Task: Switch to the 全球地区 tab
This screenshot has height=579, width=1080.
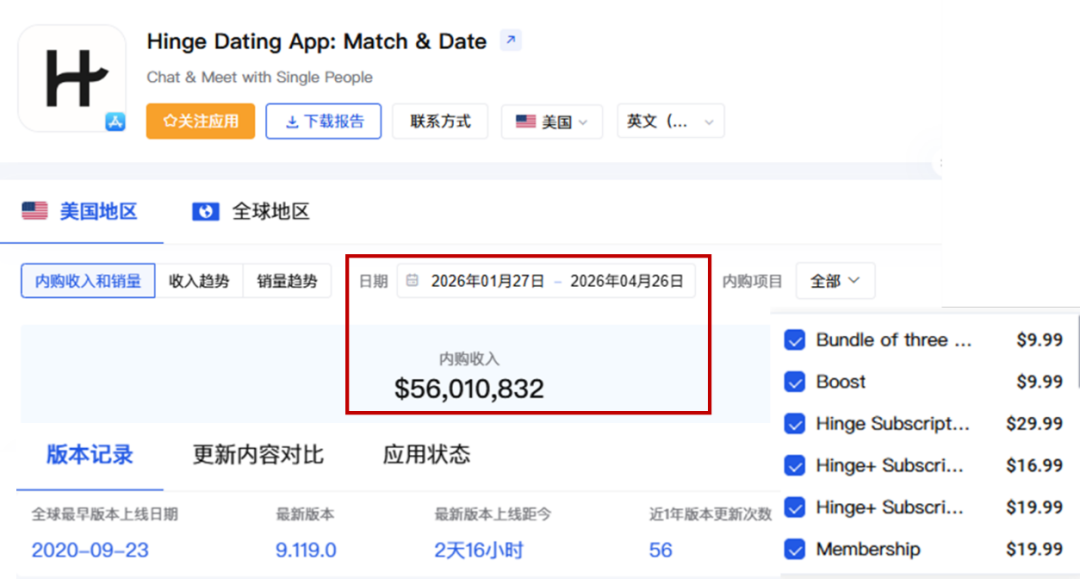Action: (x=251, y=211)
